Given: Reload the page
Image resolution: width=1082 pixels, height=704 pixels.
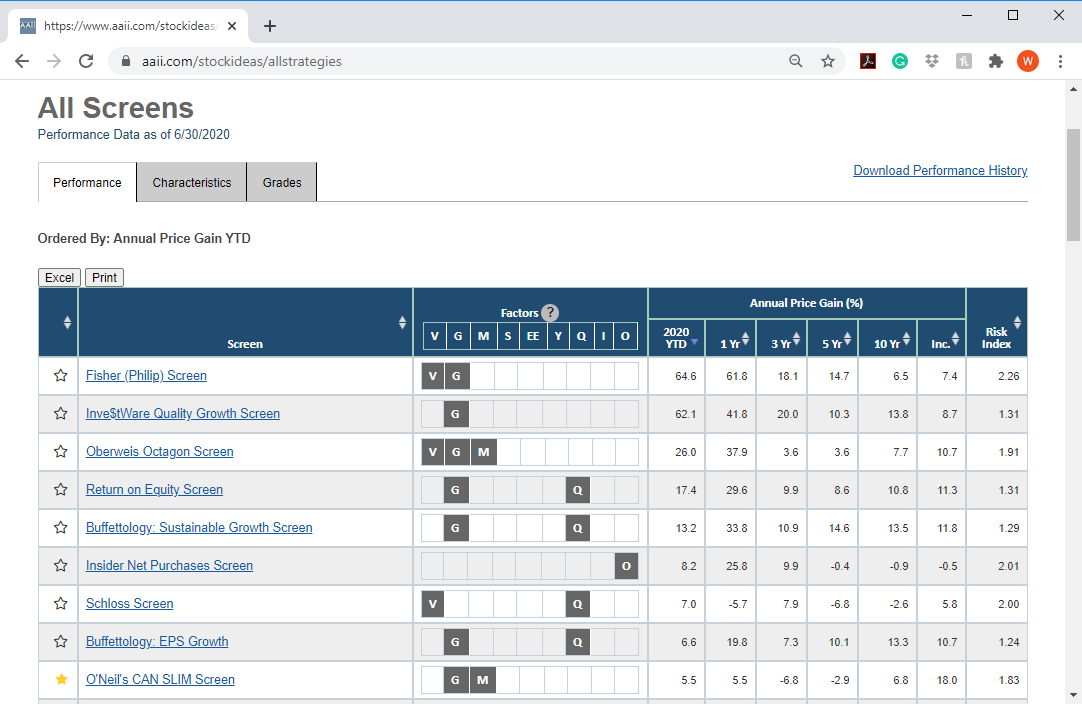Looking at the screenshot, I should 86,61.
